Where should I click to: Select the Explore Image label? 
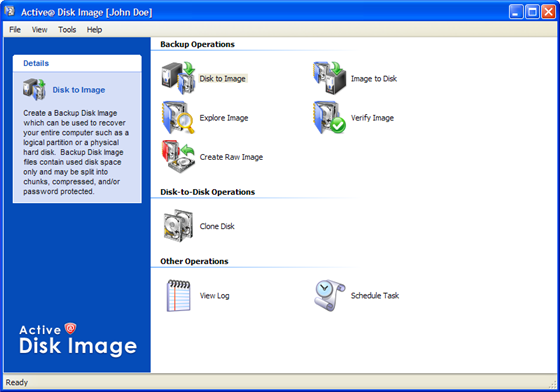(x=224, y=118)
